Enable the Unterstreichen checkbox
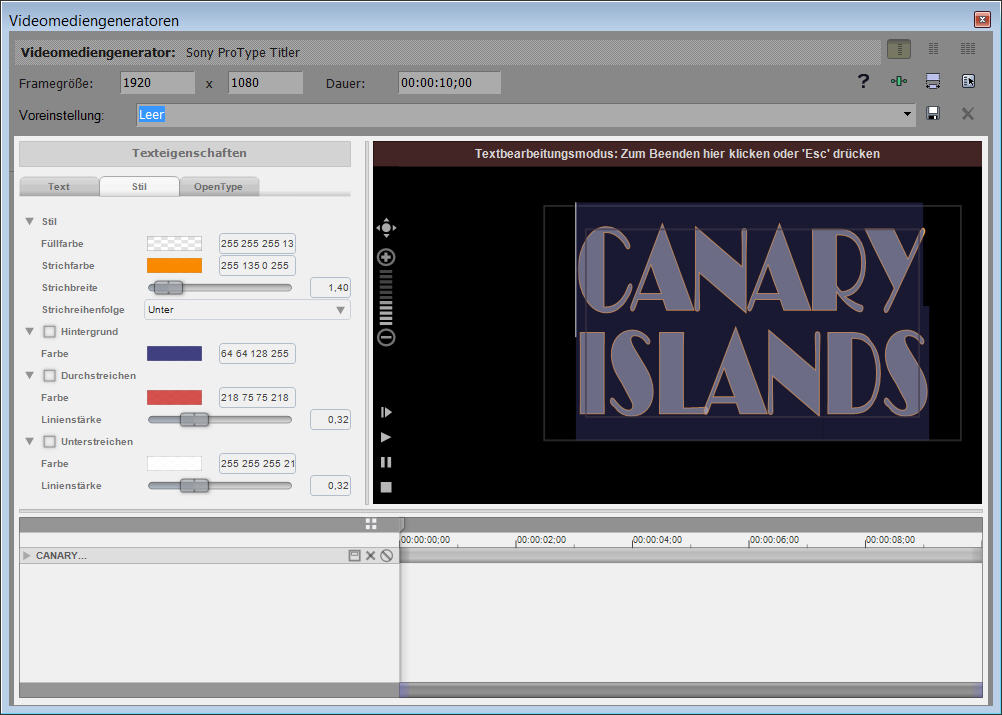 50,441
